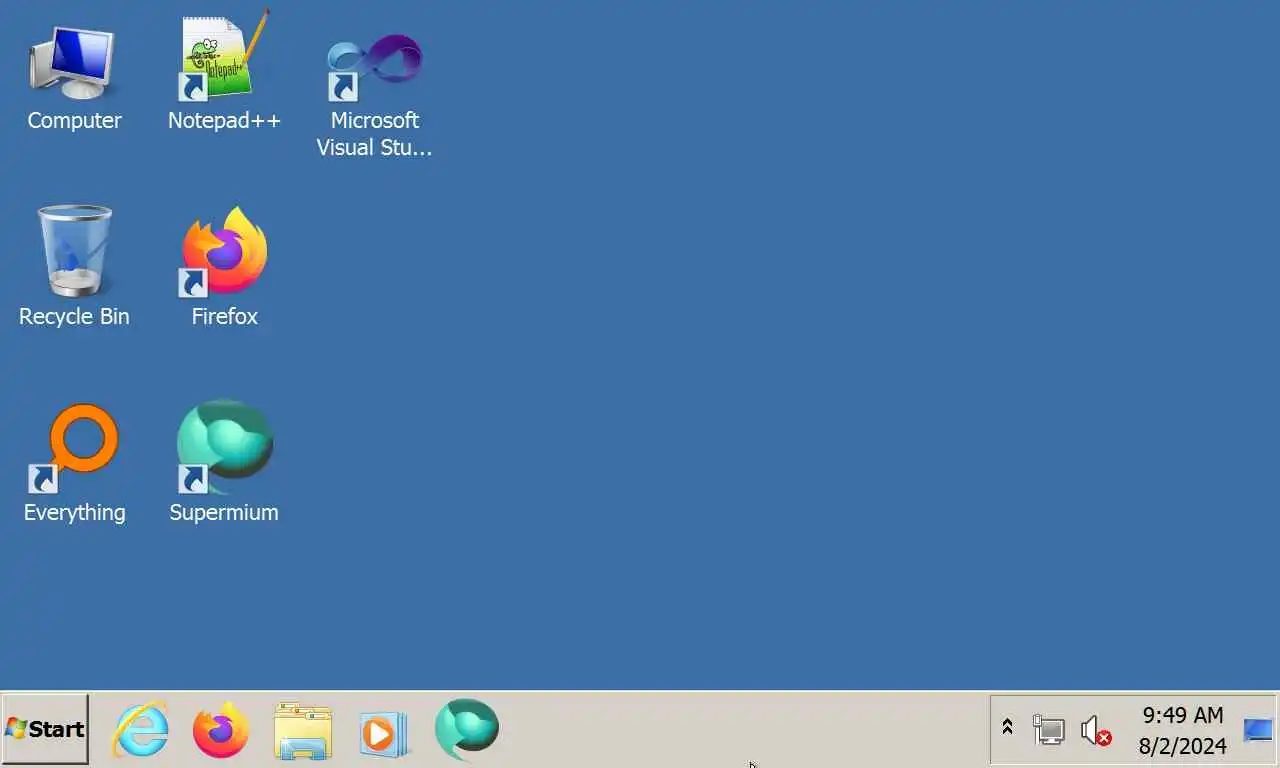Open Windows Media Player from taskbar

tap(384, 732)
